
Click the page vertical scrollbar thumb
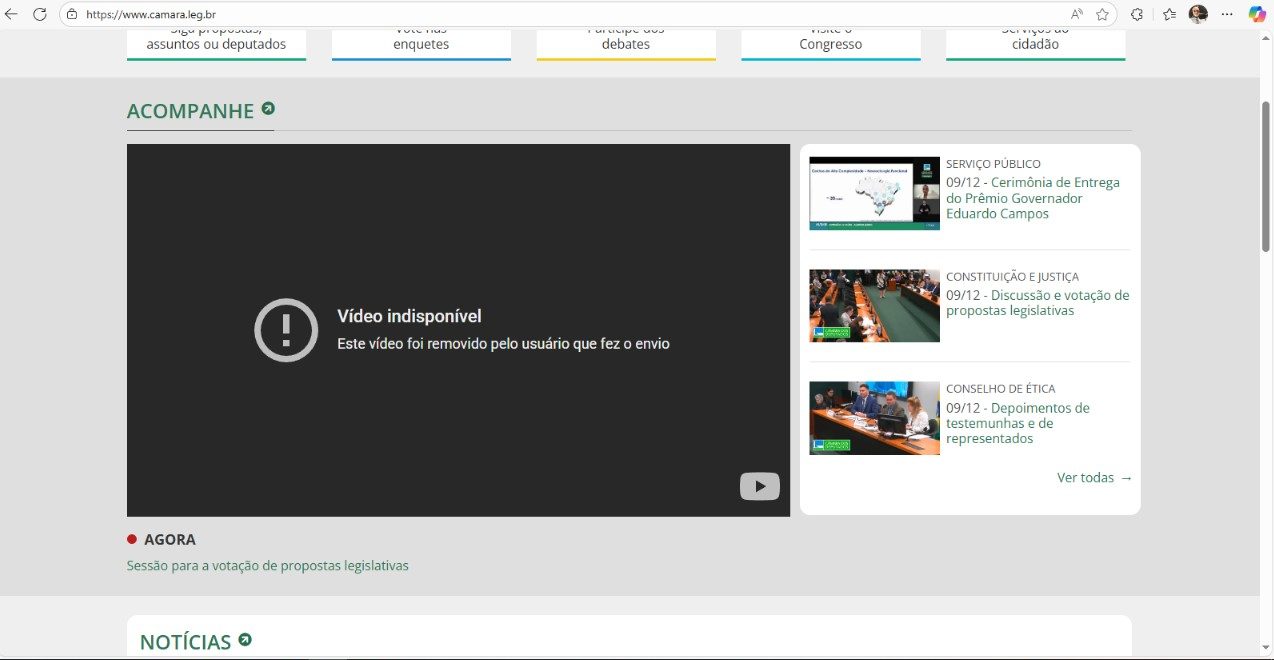point(1266,175)
